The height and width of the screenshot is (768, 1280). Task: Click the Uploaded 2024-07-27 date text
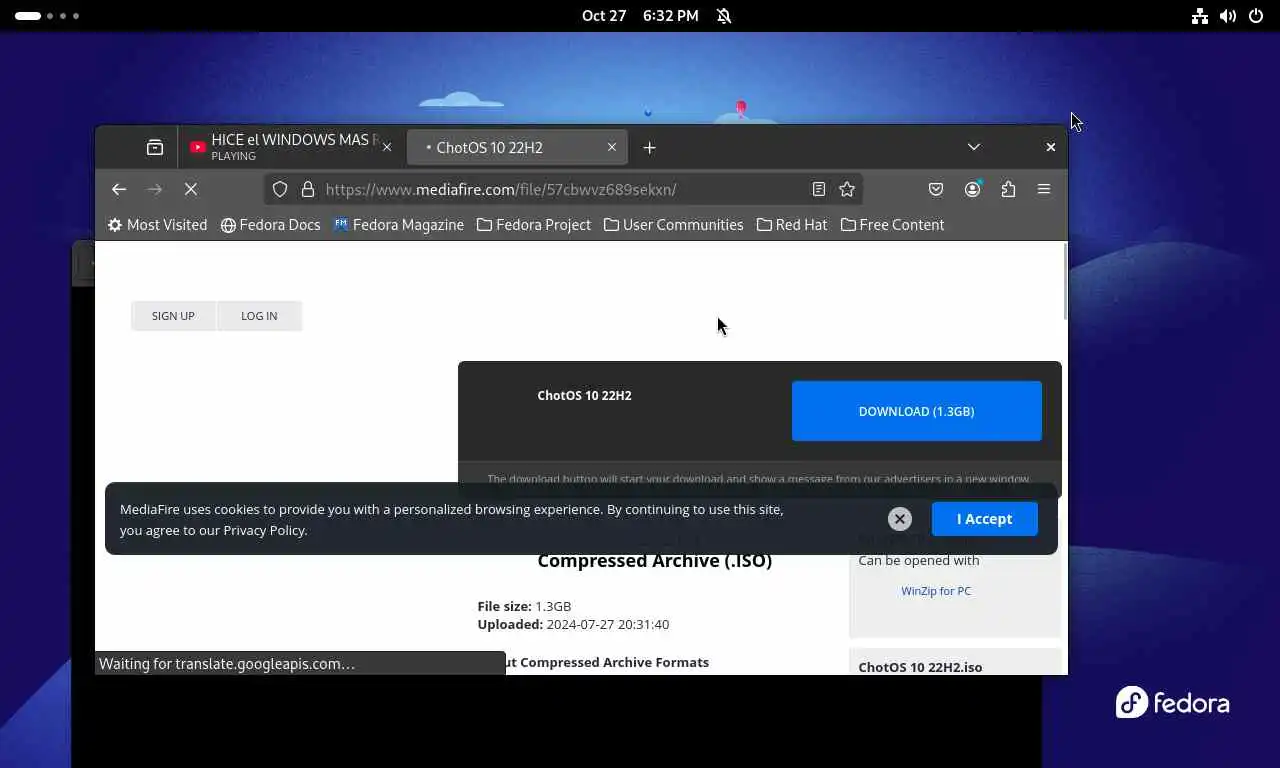(x=573, y=624)
